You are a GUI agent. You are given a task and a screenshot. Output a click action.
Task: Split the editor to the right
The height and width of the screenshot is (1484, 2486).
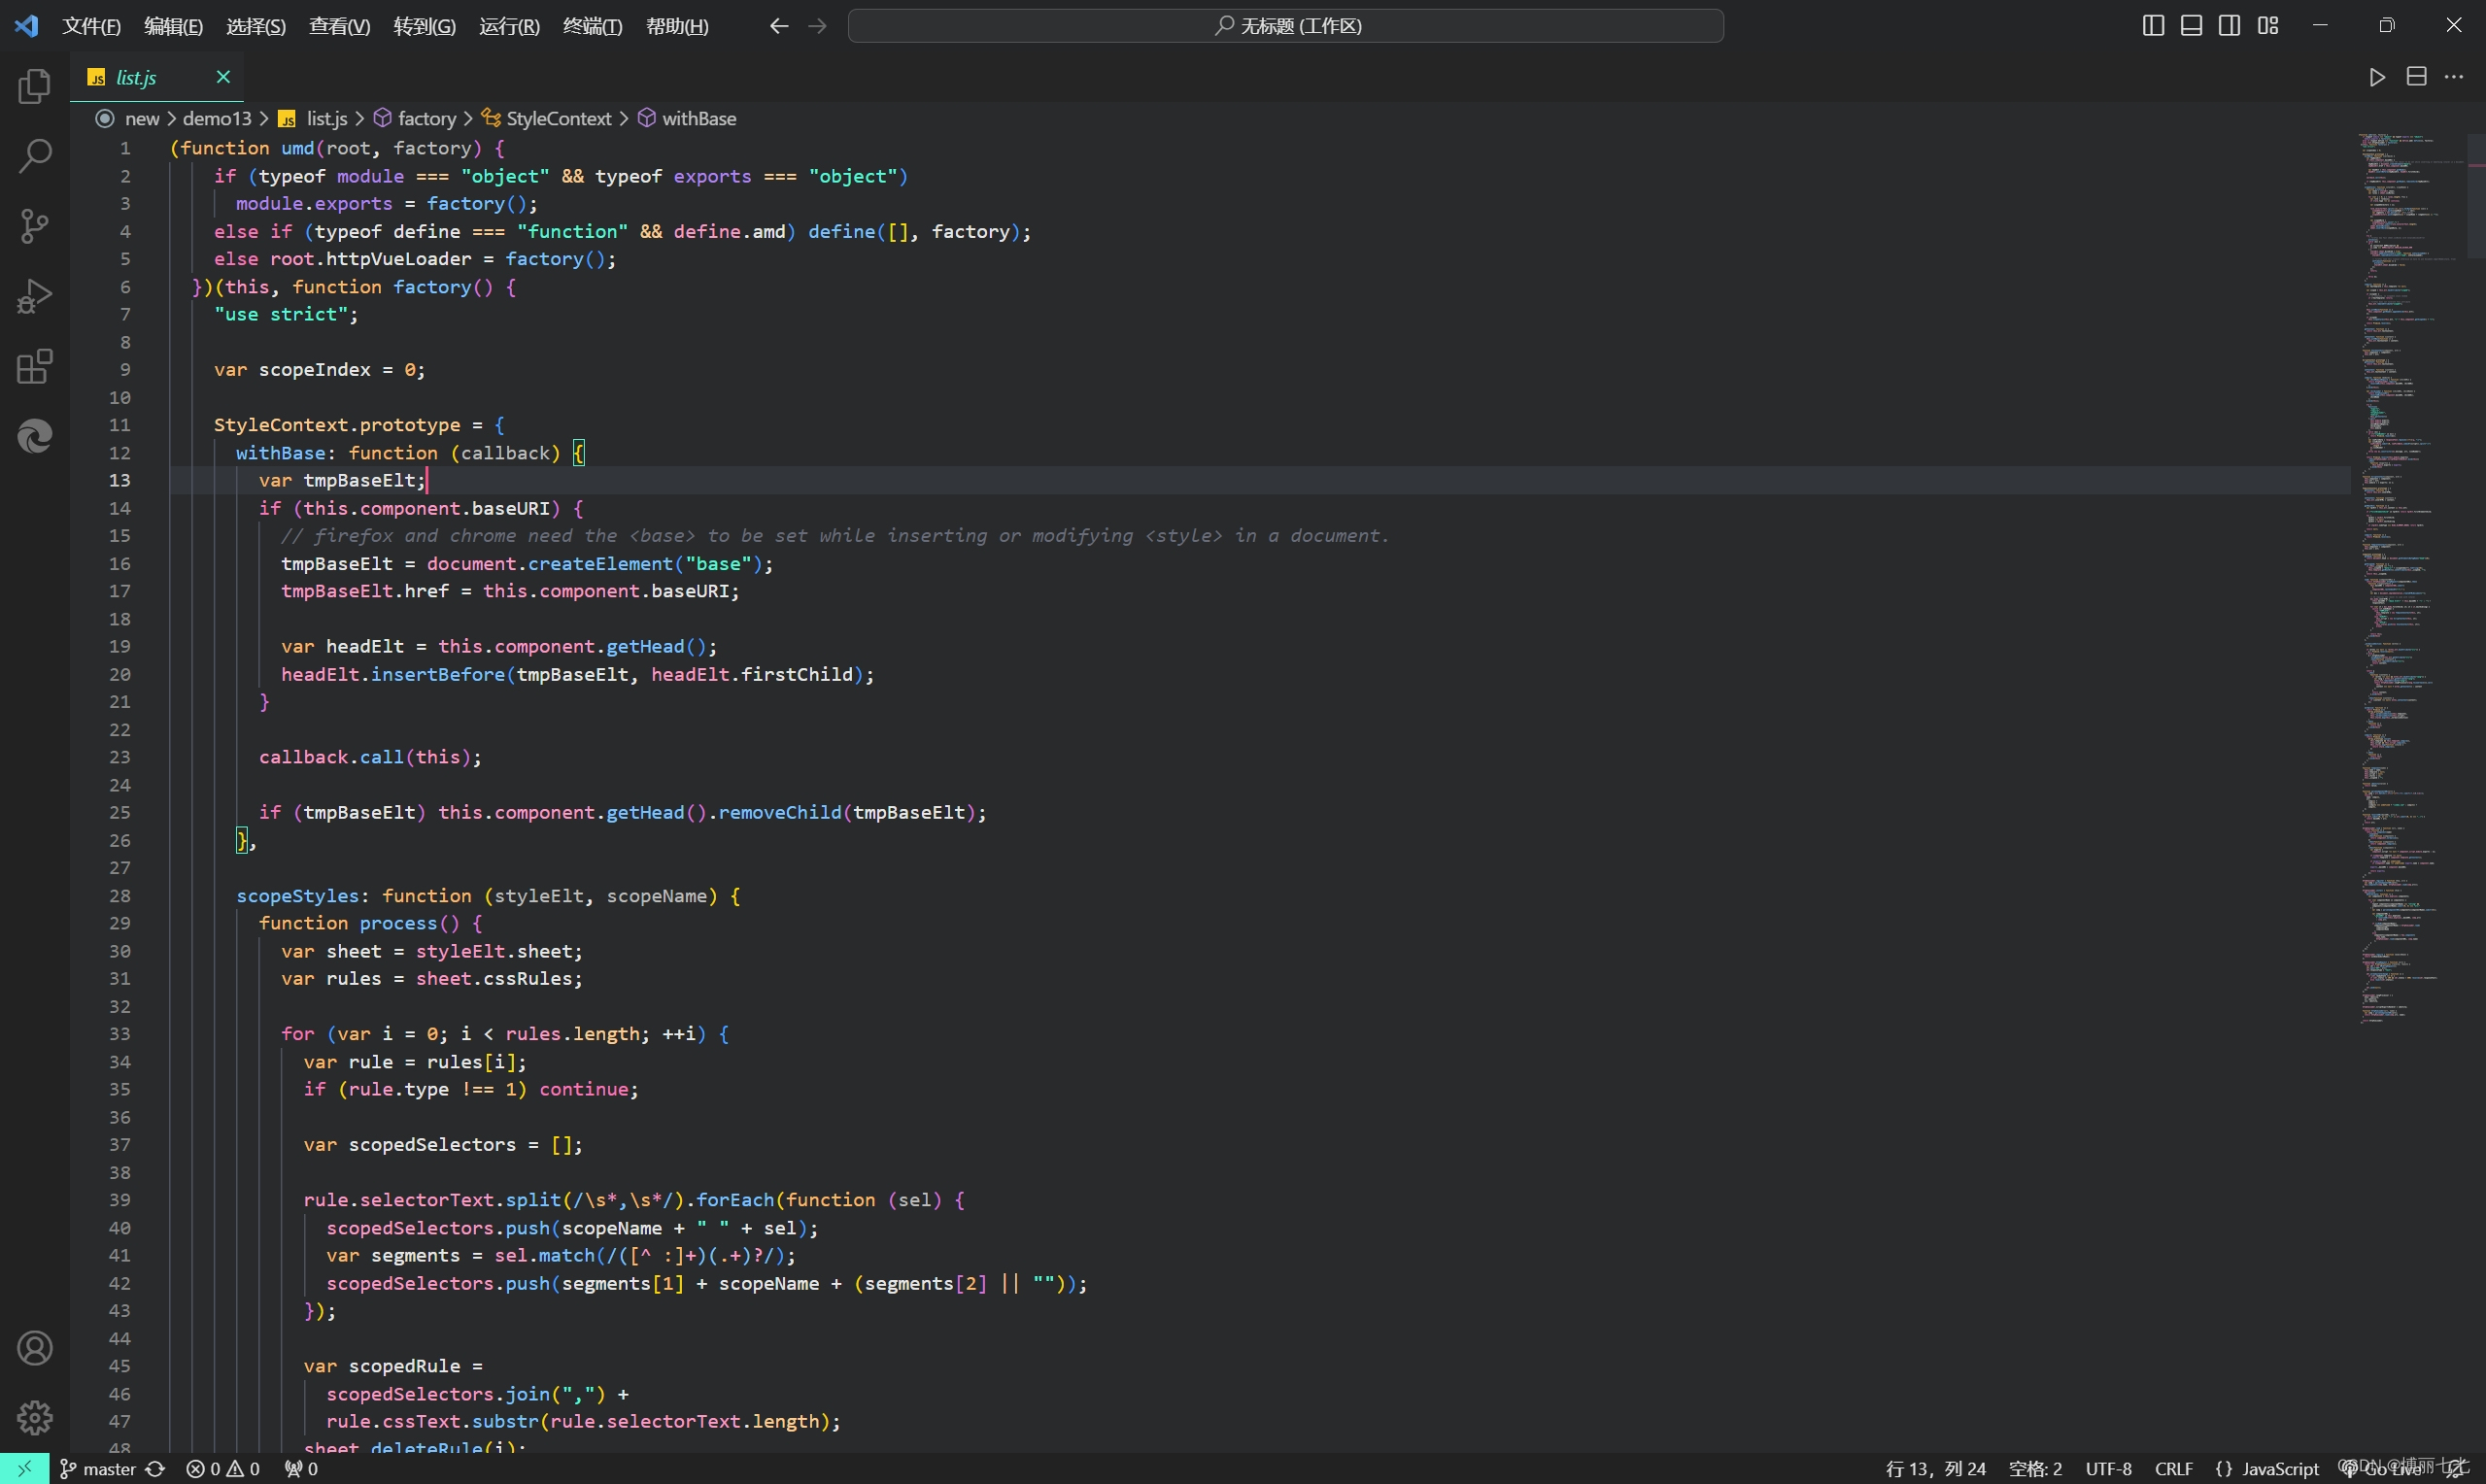pyautogui.click(x=2416, y=77)
